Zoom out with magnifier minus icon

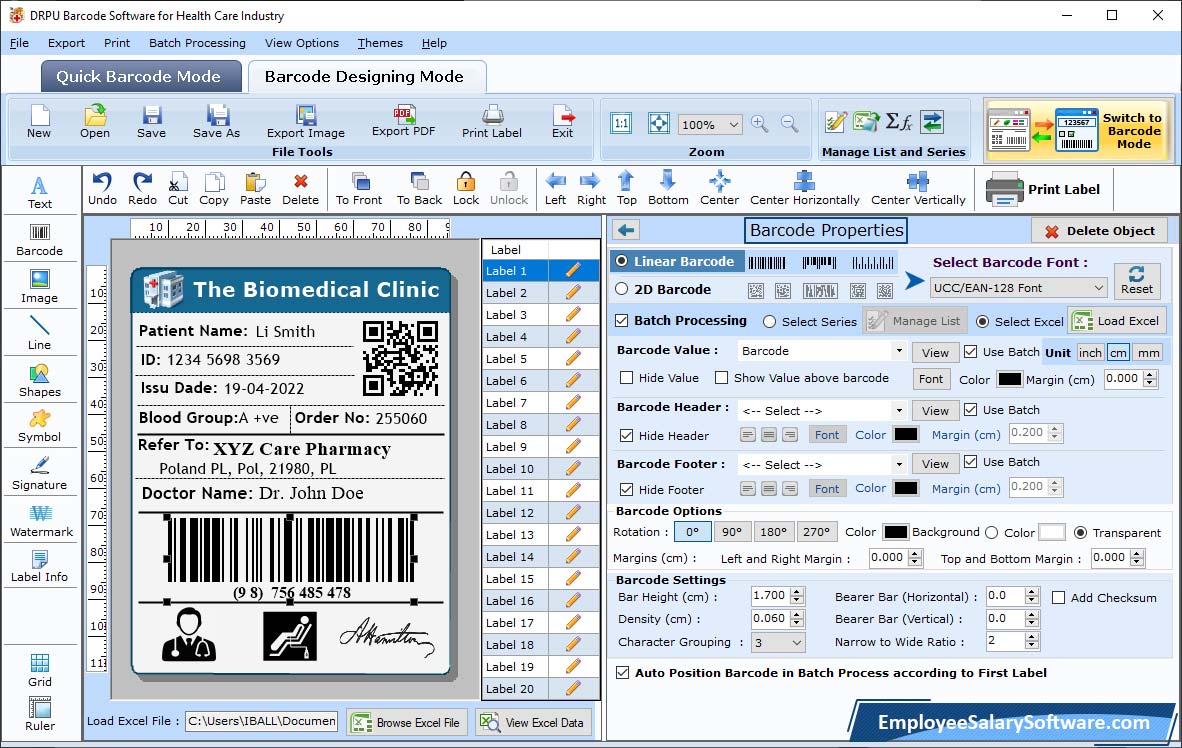pos(789,124)
